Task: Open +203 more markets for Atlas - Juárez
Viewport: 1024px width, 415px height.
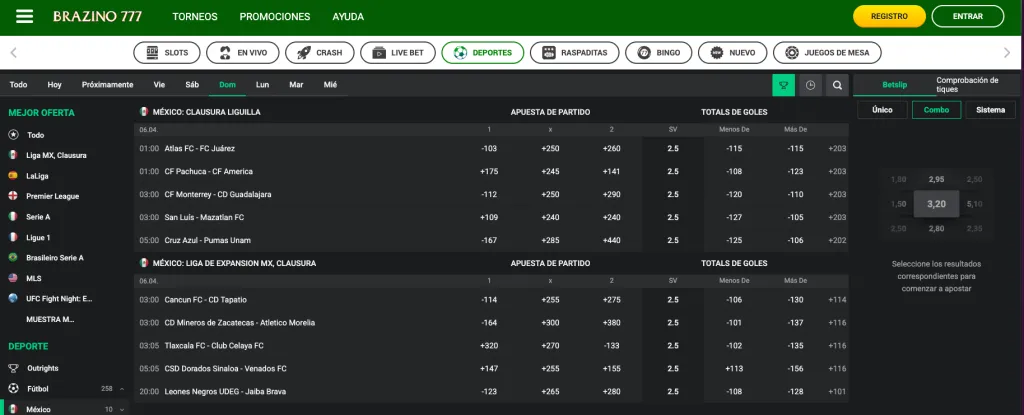Action: (x=837, y=148)
